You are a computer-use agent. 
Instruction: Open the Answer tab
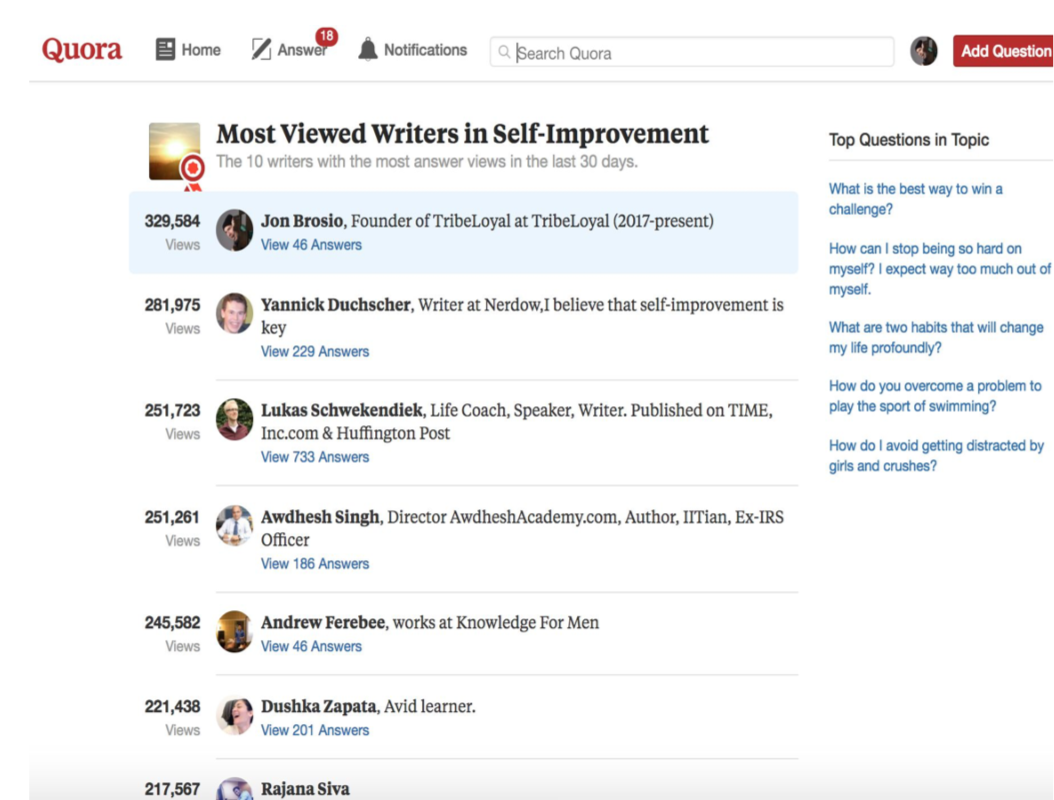289,50
